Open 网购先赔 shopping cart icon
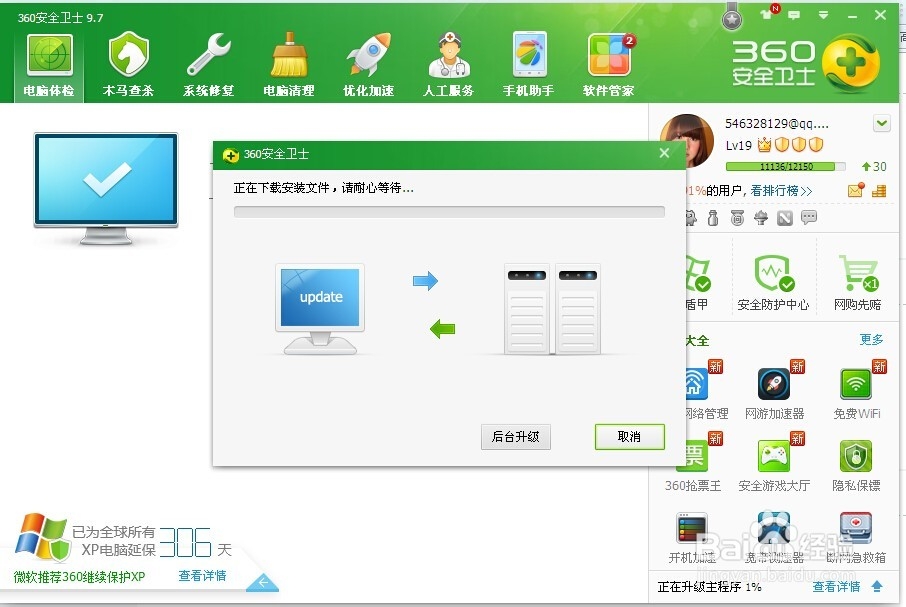This screenshot has width=906, height=607. 857,282
